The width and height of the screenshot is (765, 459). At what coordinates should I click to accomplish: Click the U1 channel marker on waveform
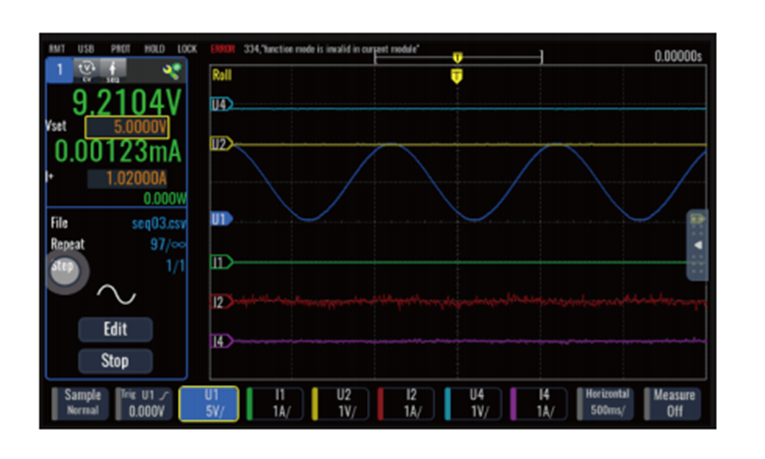click(x=221, y=217)
